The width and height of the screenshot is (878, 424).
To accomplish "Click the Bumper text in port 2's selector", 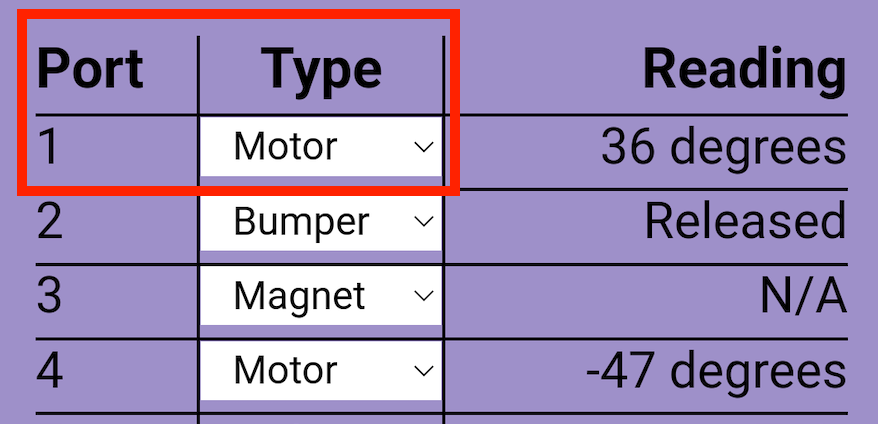I will (x=301, y=222).
